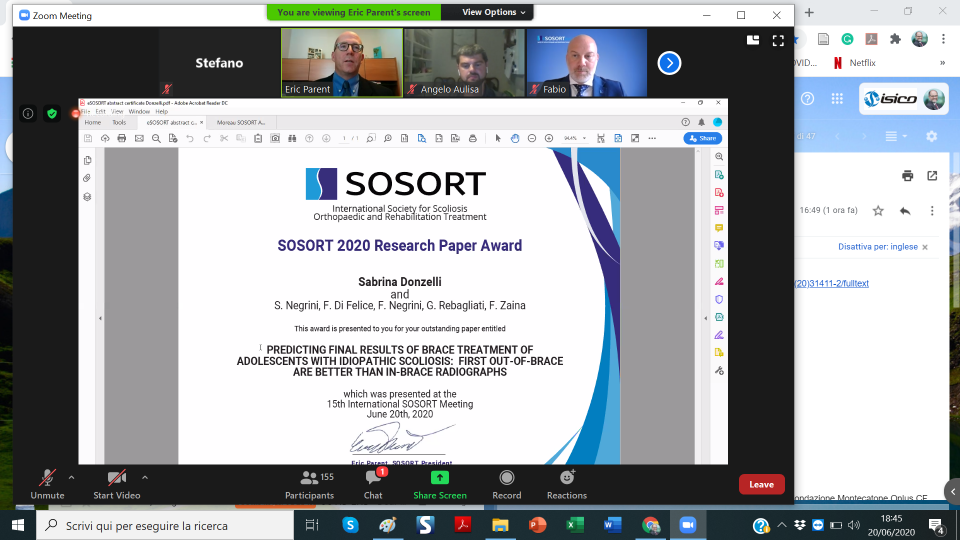Show more bookmarks with the chevron
Image resolution: width=960 pixels, height=540 pixels.
point(942,62)
